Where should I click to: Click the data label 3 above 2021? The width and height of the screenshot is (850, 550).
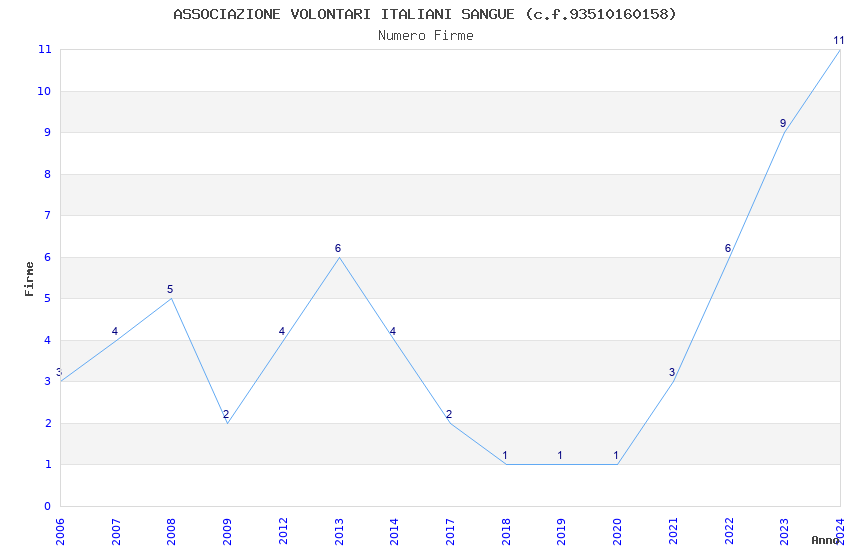pyautogui.click(x=672, y=372)
